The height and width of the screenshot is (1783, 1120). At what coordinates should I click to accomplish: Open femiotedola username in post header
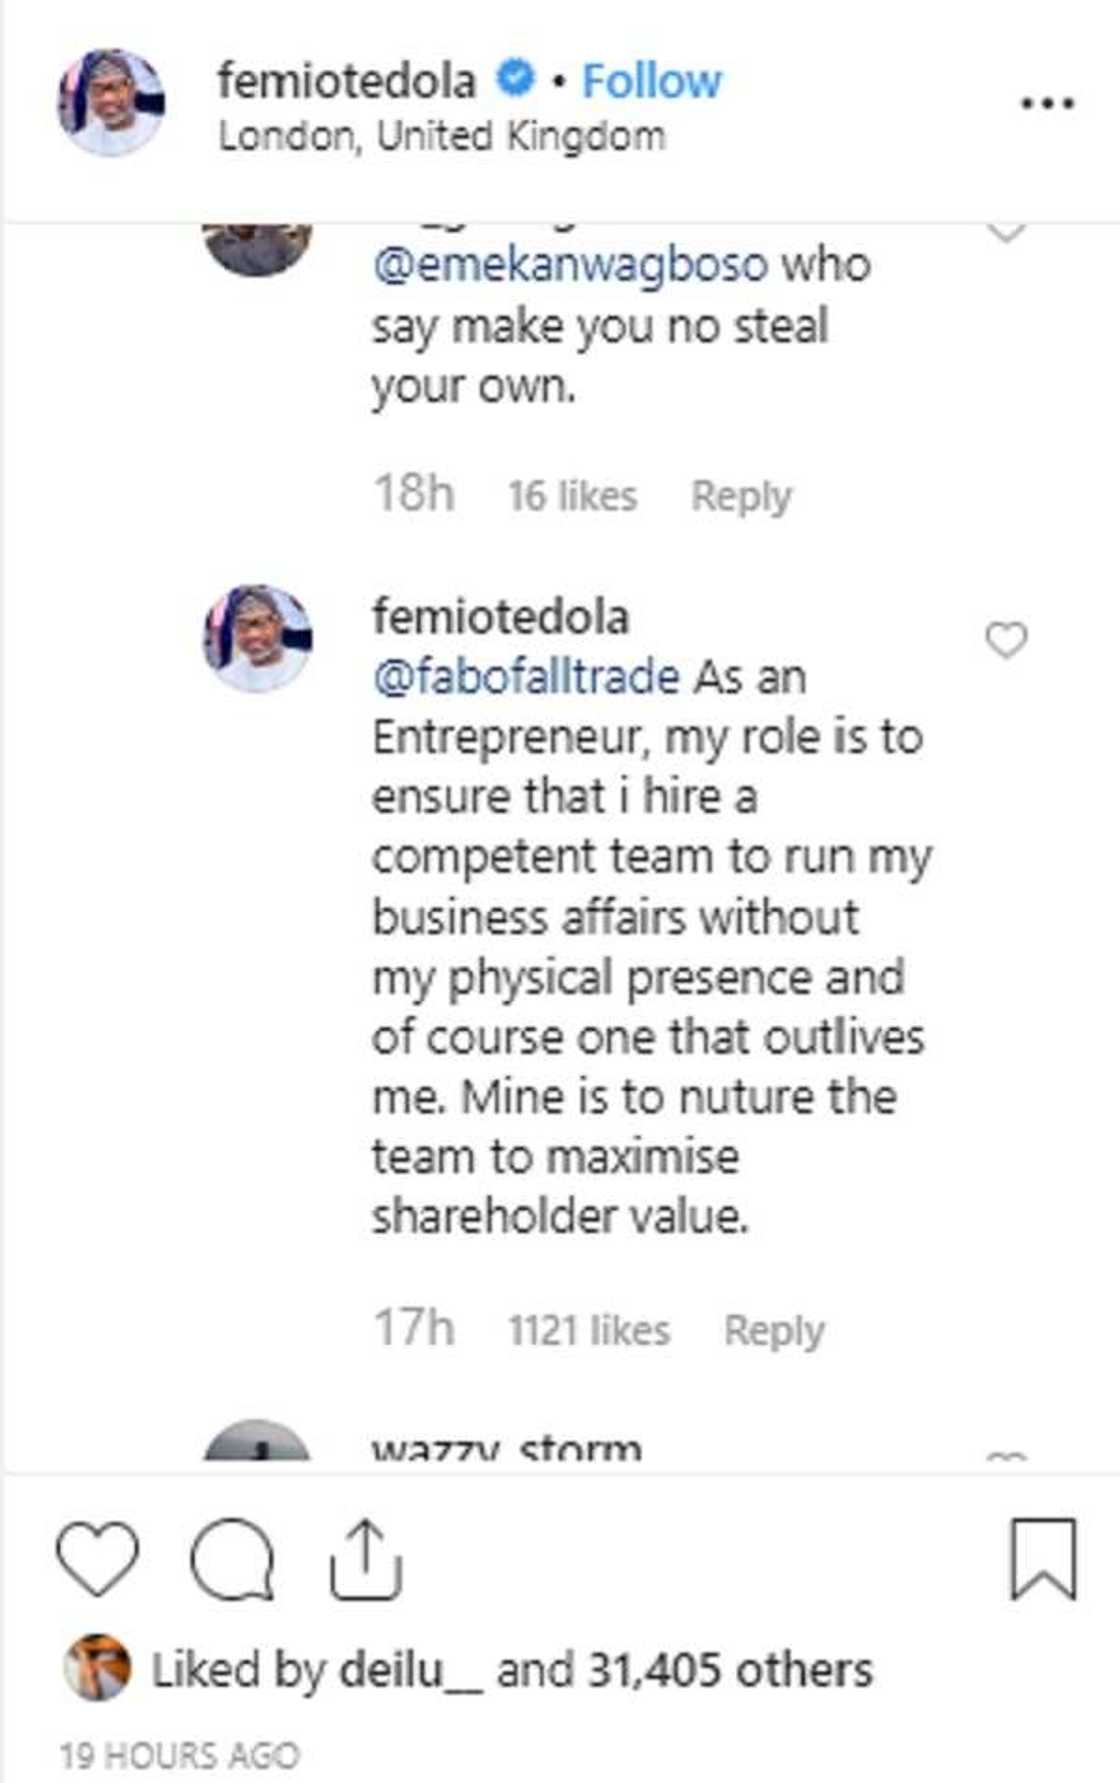[346, 81]
